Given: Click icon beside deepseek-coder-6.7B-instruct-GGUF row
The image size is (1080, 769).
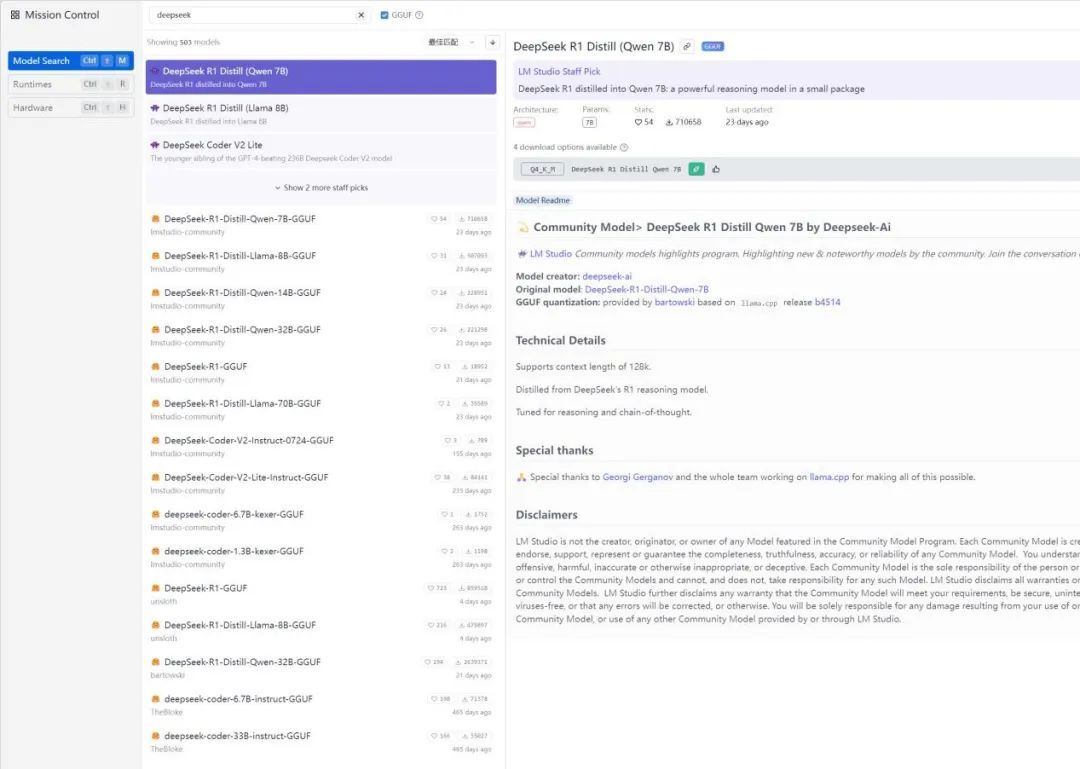Looking at the screenshot, I should click(156, 699).
